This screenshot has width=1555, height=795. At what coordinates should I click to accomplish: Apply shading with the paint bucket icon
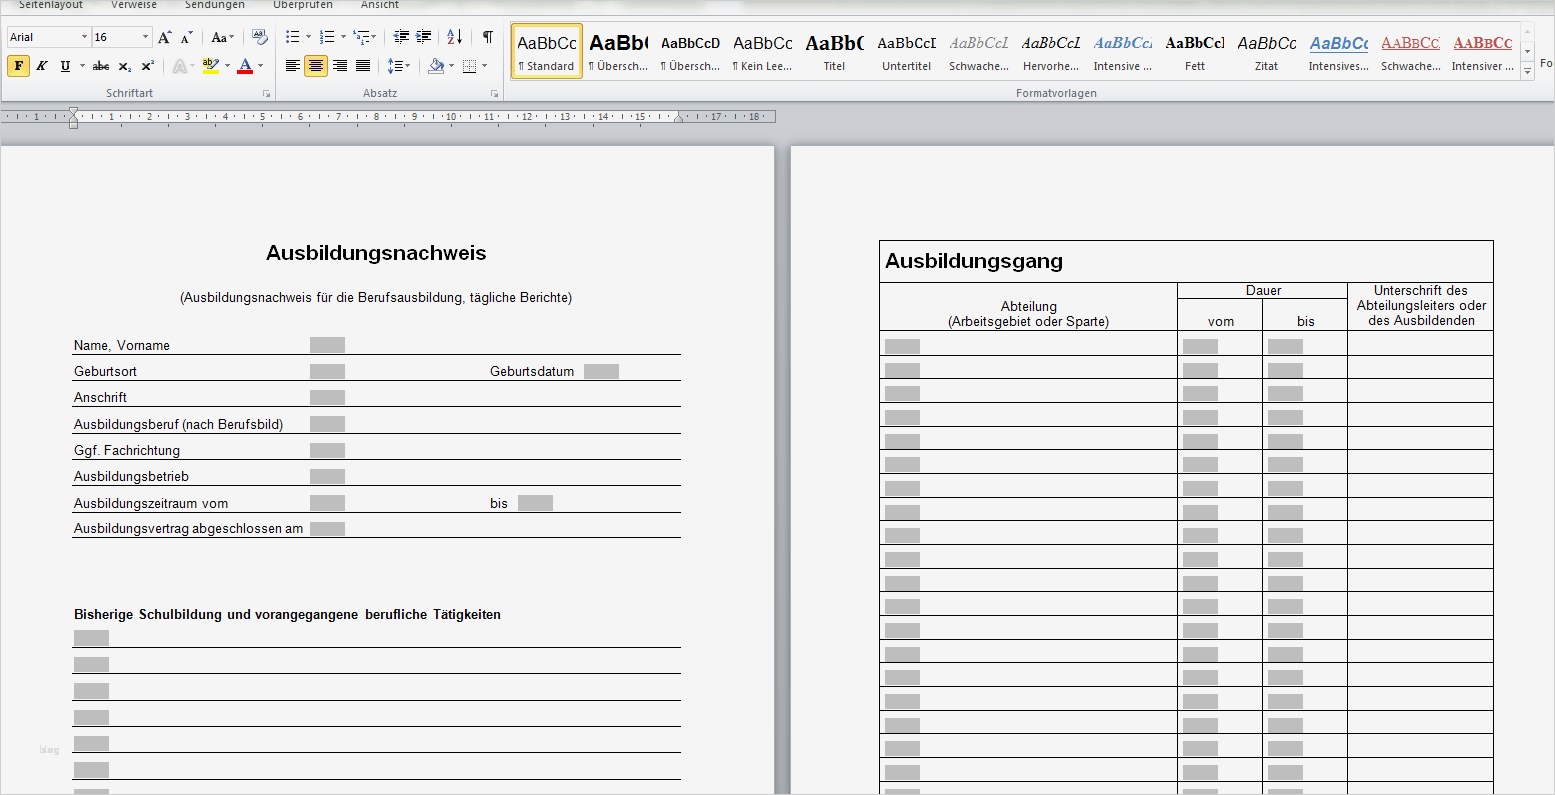click(436, 65)
